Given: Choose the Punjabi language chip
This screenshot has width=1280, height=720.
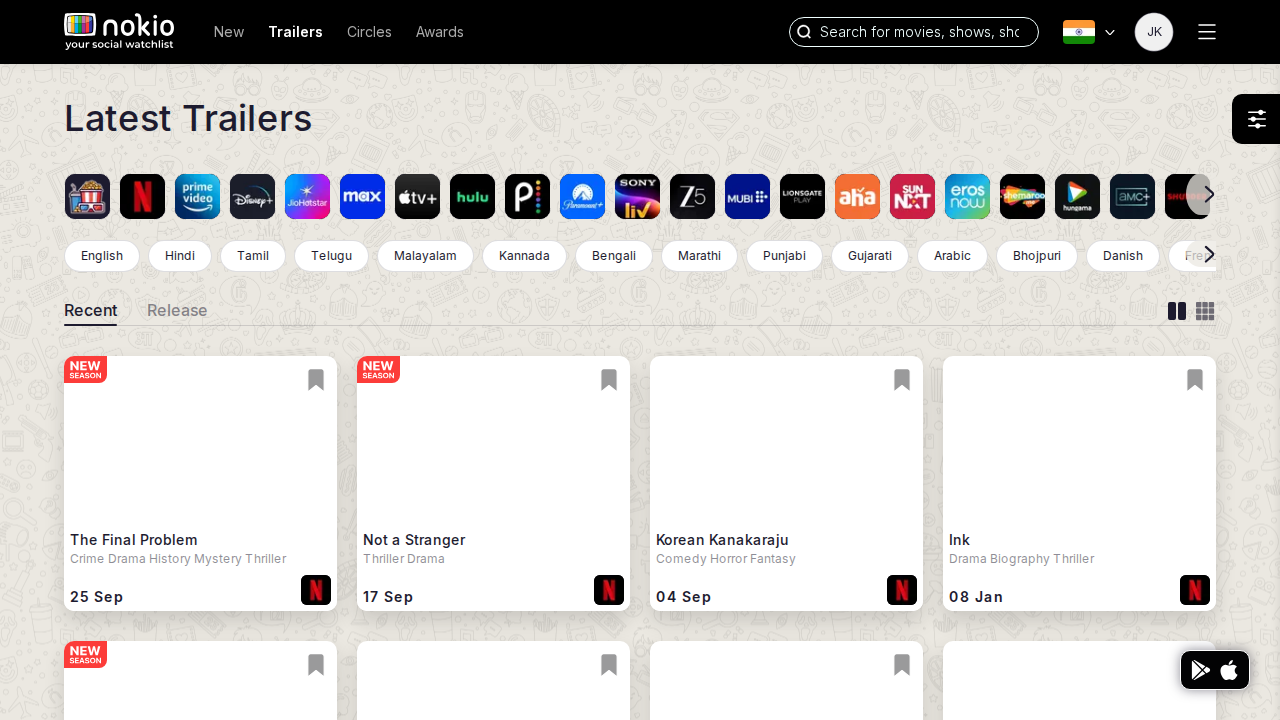Looking at the screenshot, I should point(784,256).
